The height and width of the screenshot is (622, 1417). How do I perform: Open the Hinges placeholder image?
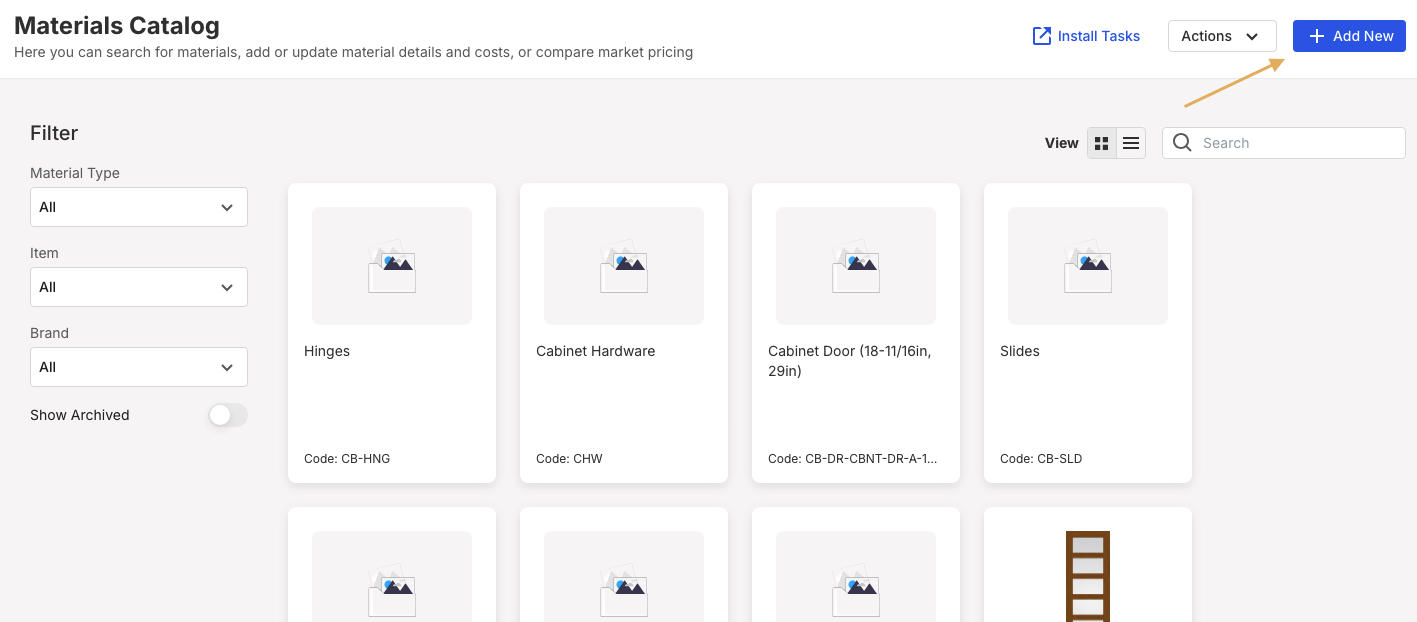pos(392,266)
